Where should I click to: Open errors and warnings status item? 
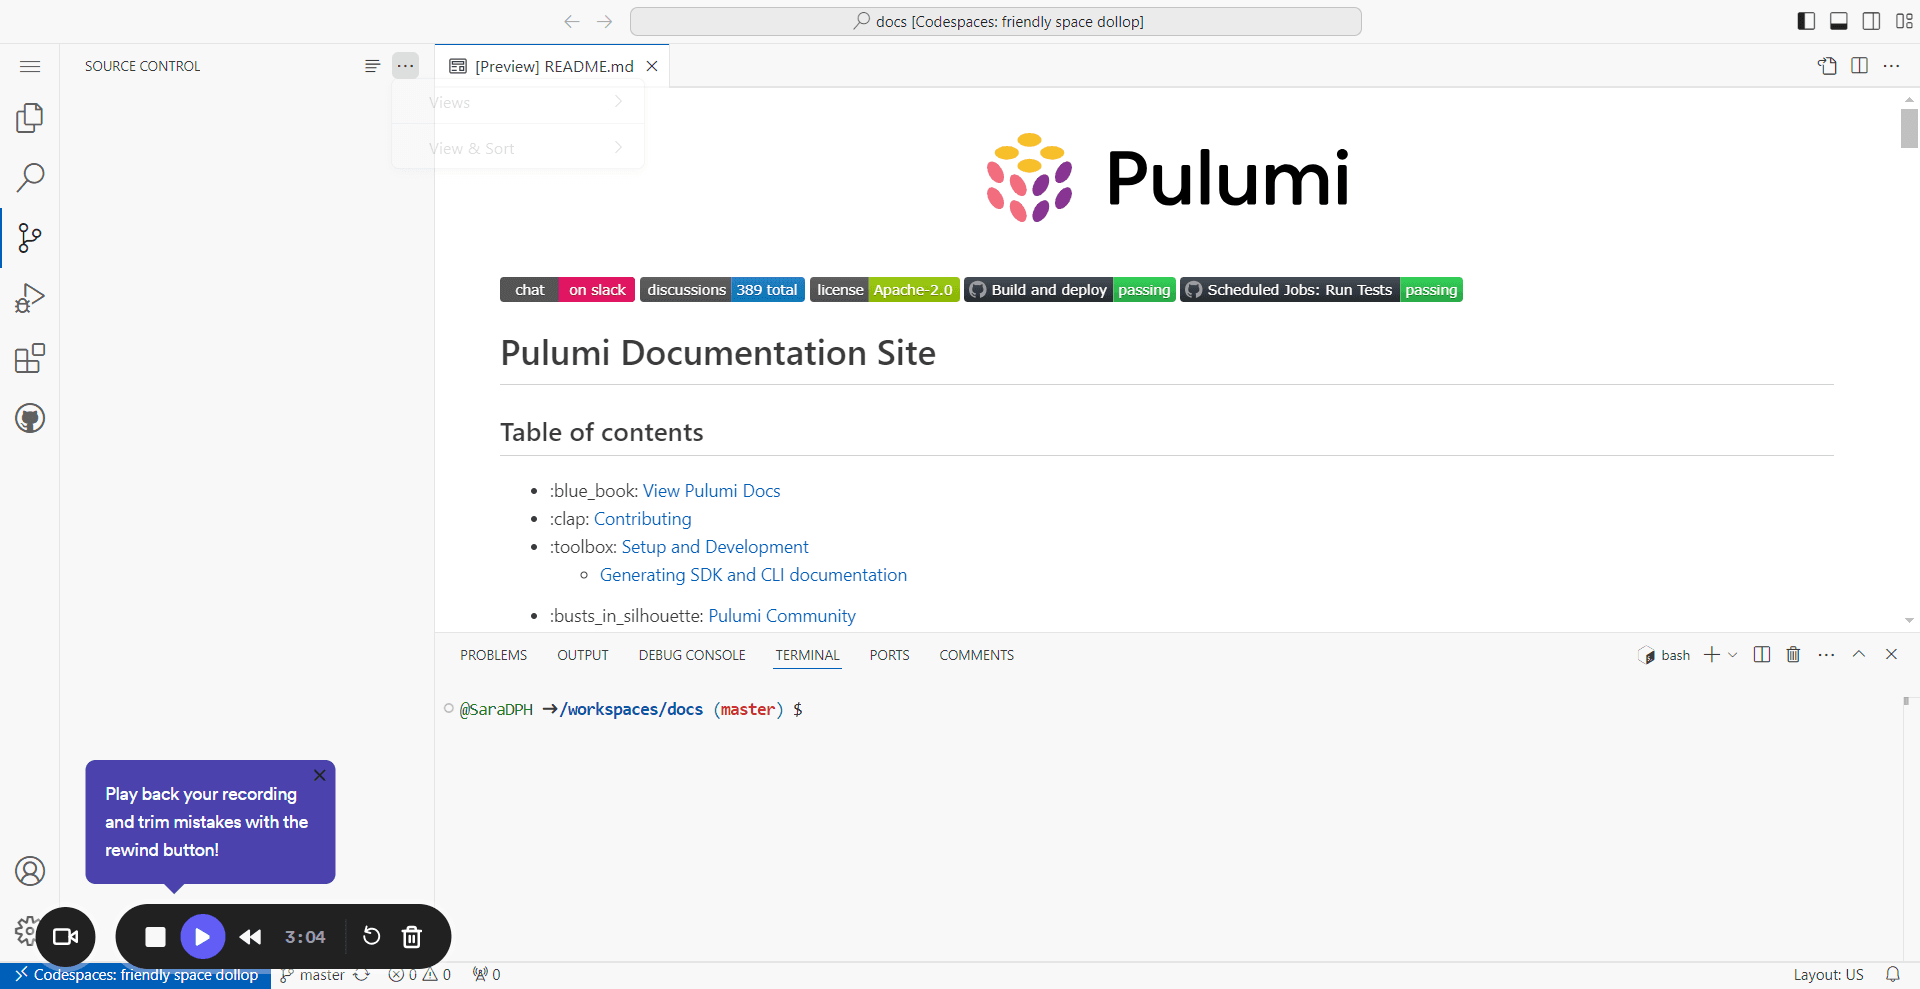[x=420, y=975]
